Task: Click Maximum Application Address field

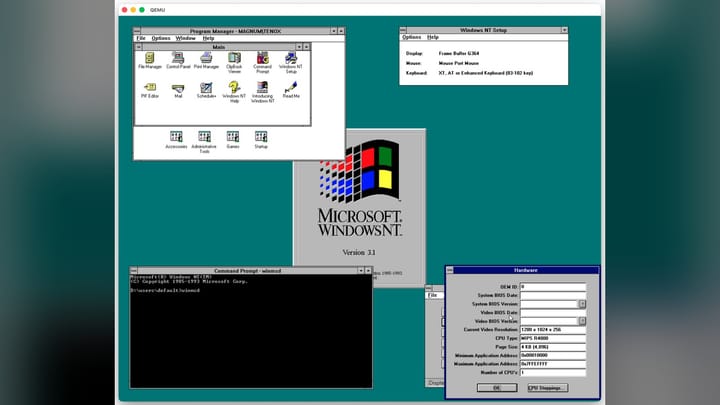Action: pos(553,364)
